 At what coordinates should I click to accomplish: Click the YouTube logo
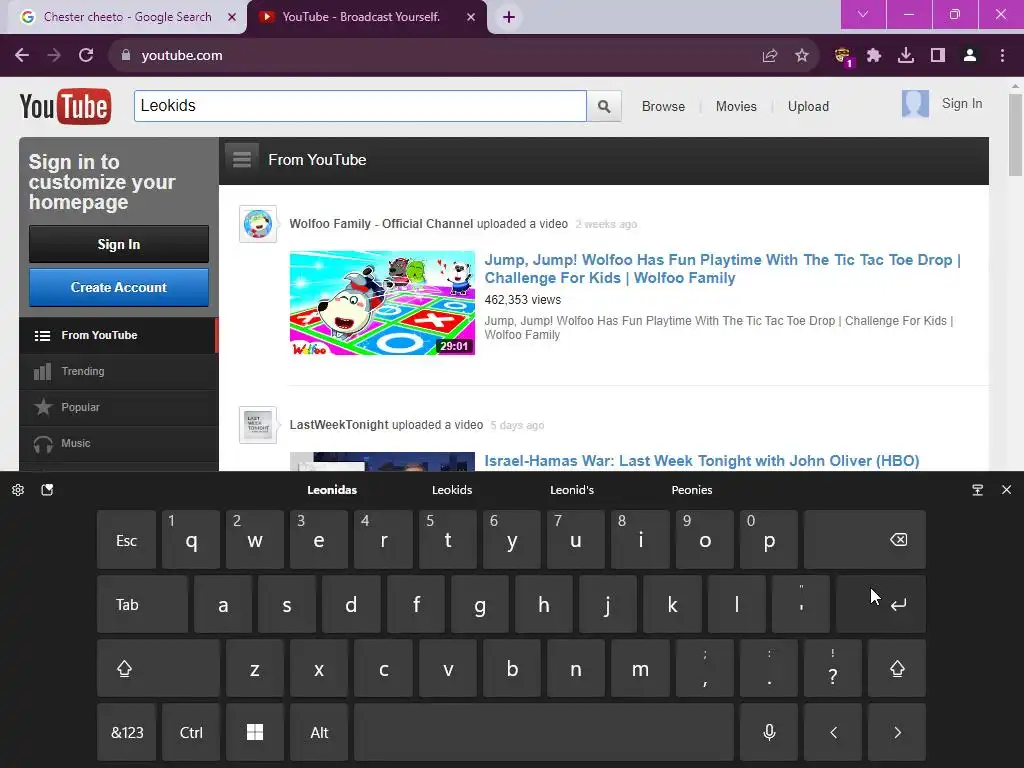click(x=65, y=106)
